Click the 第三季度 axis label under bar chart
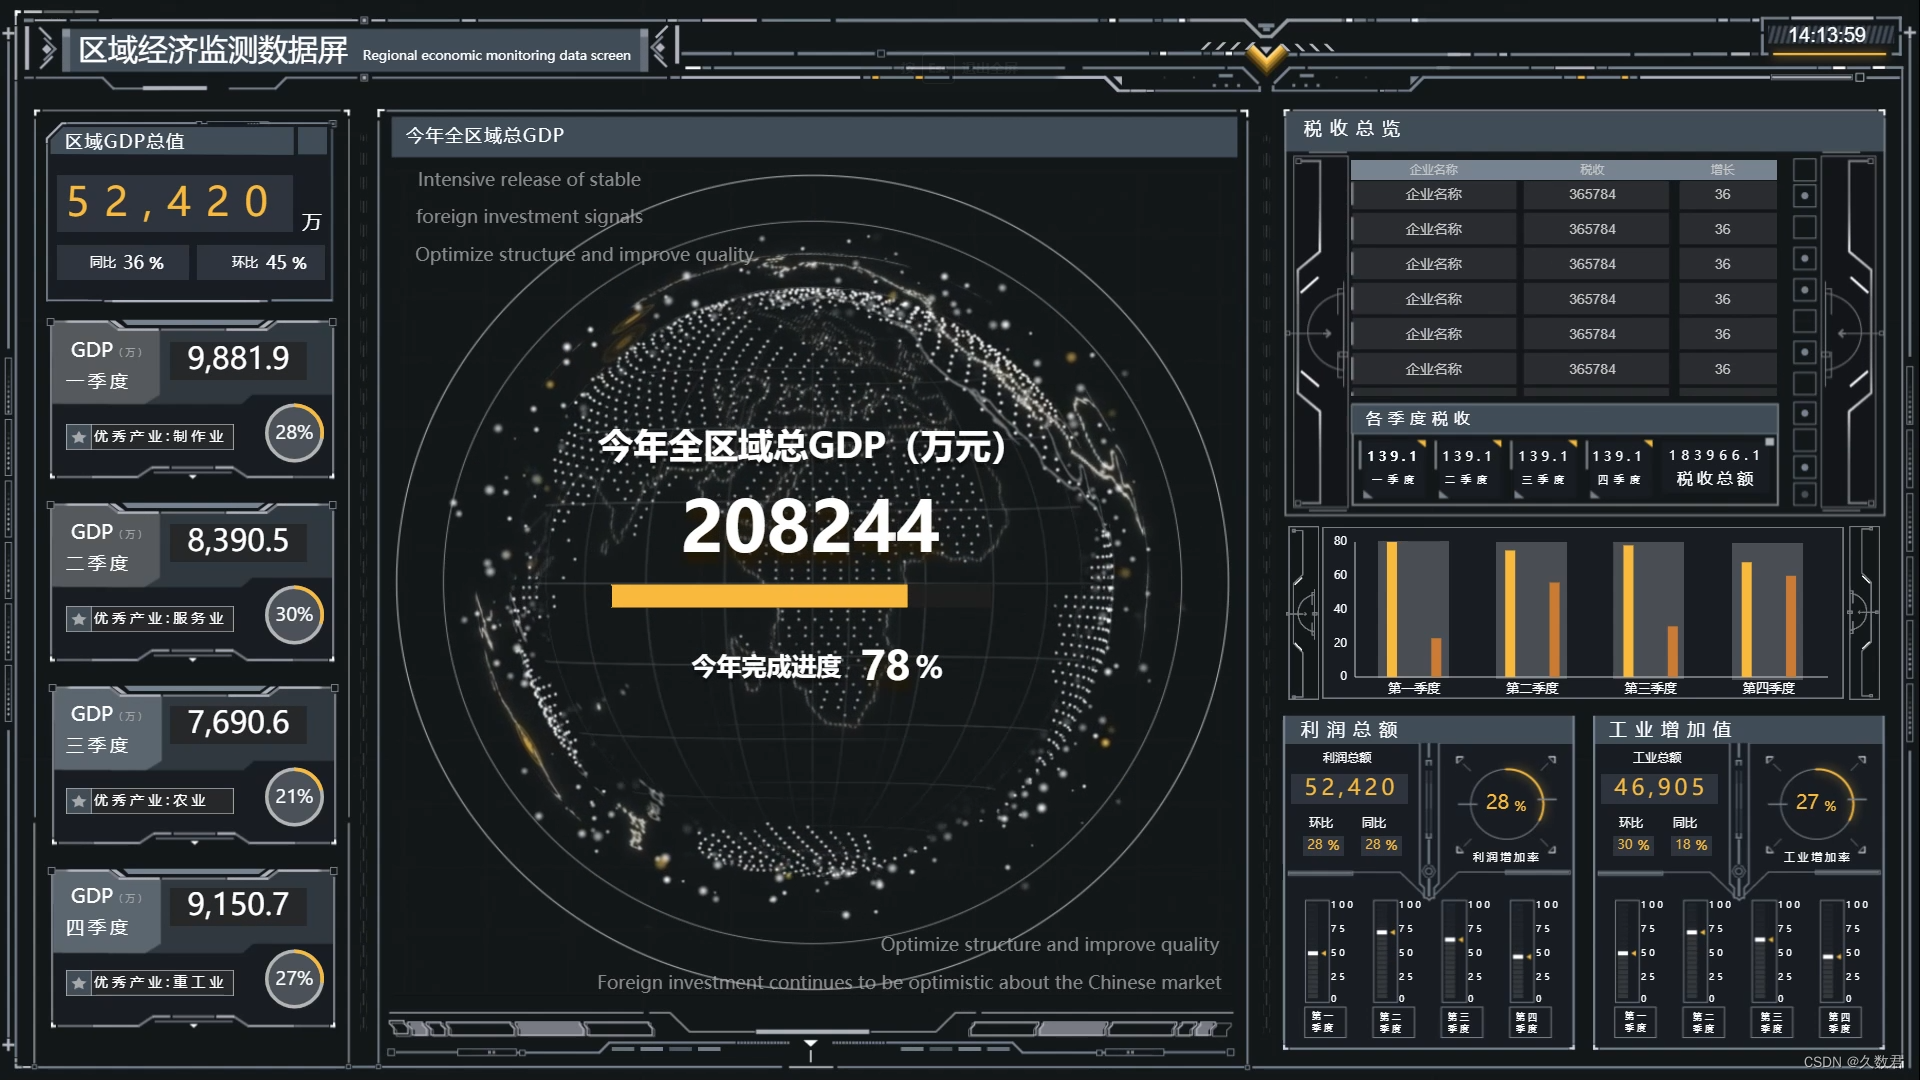The image size is (1920, 1080). 1650,688
